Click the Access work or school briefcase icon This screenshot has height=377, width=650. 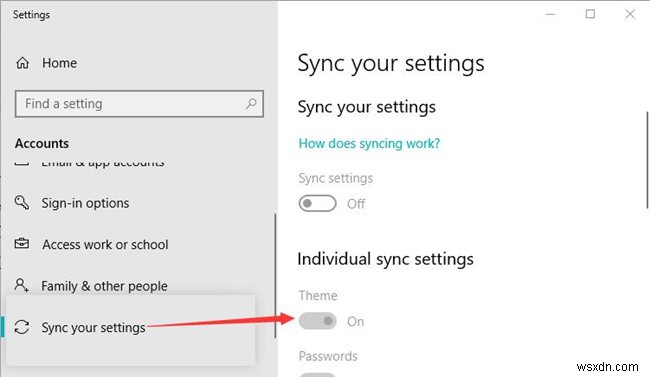[x=22, y=243]
